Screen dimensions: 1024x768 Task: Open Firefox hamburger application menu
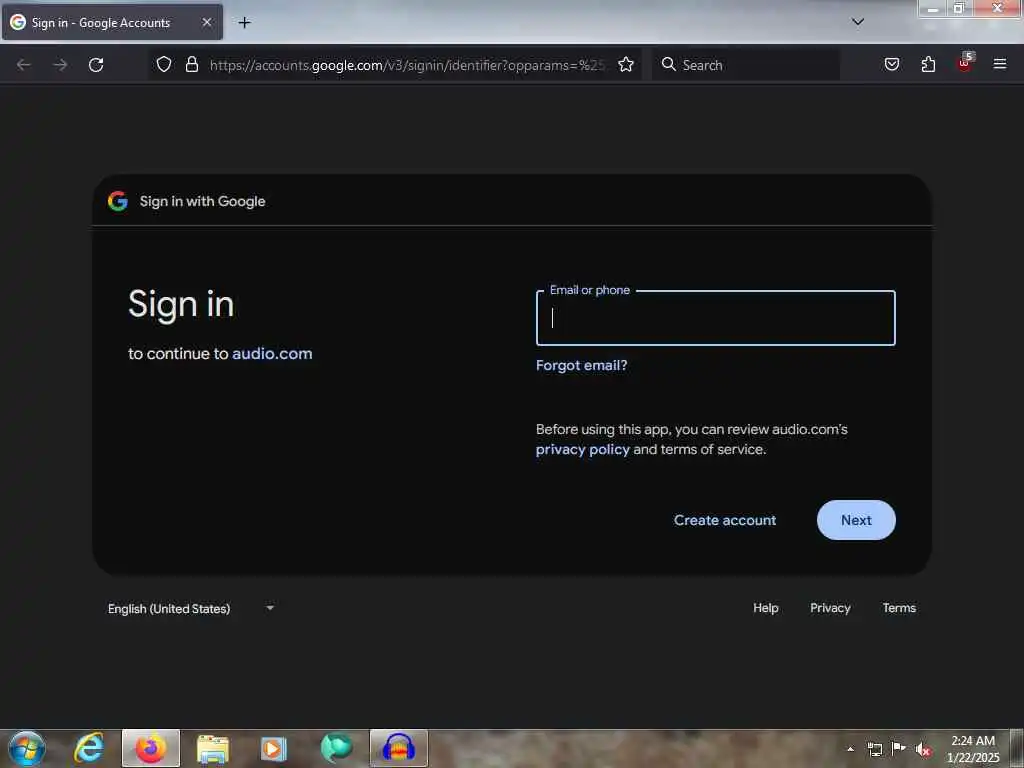pyautogui.click(x=1000, y=64)
